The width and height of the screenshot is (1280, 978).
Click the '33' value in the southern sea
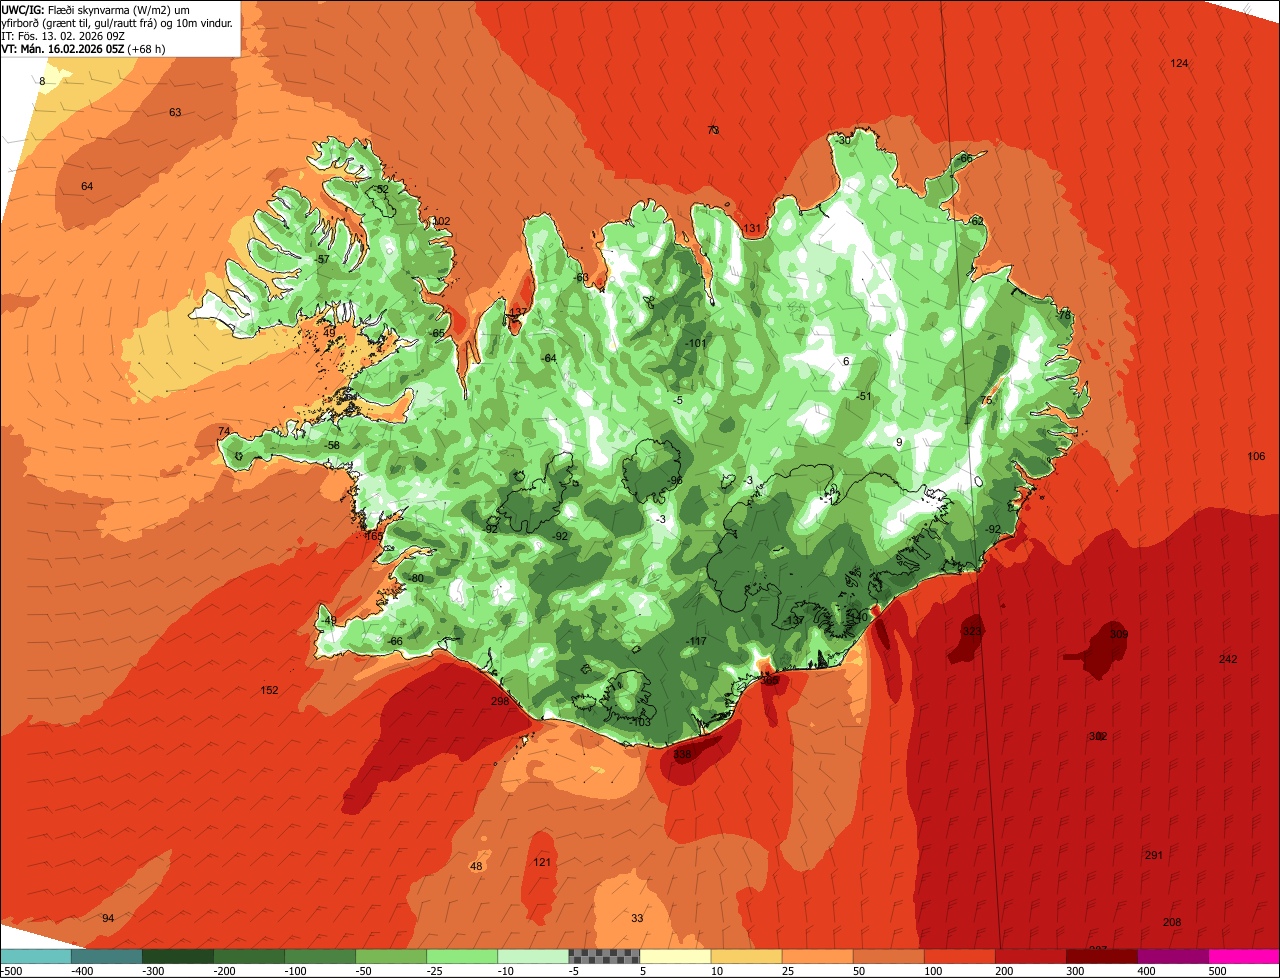click(637, 919)
